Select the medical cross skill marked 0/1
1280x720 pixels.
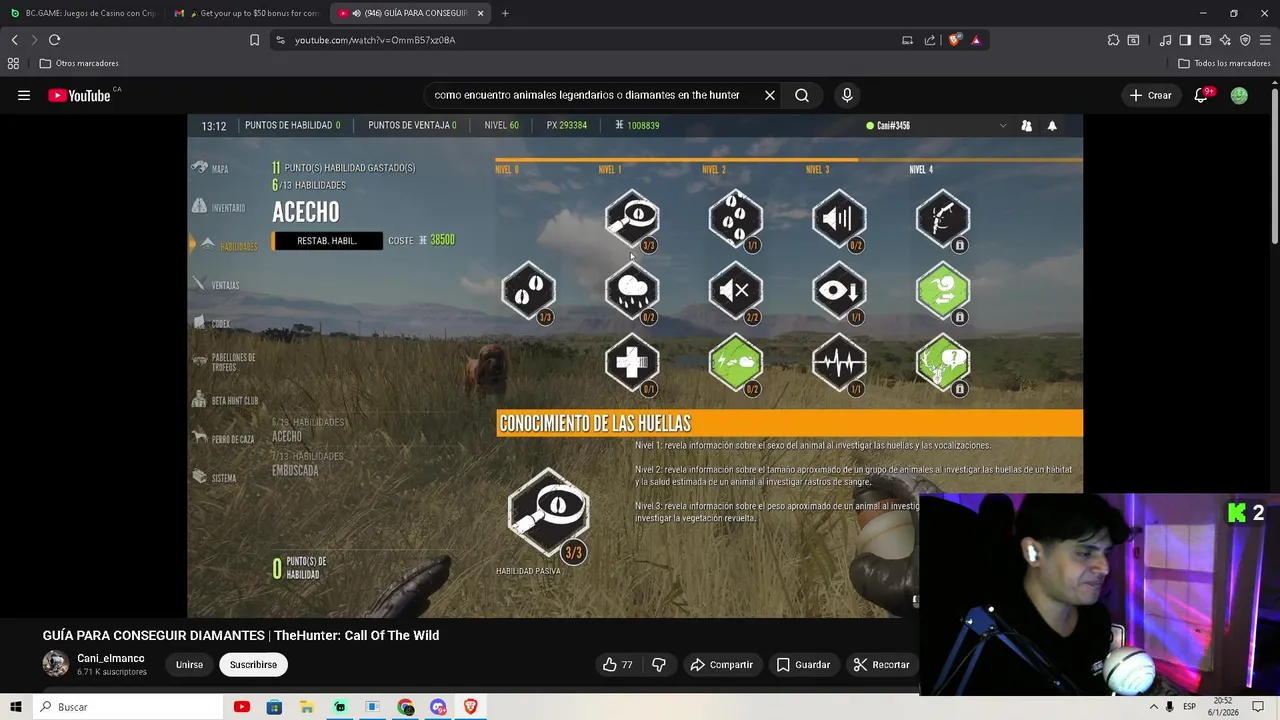tap(632, 362)
